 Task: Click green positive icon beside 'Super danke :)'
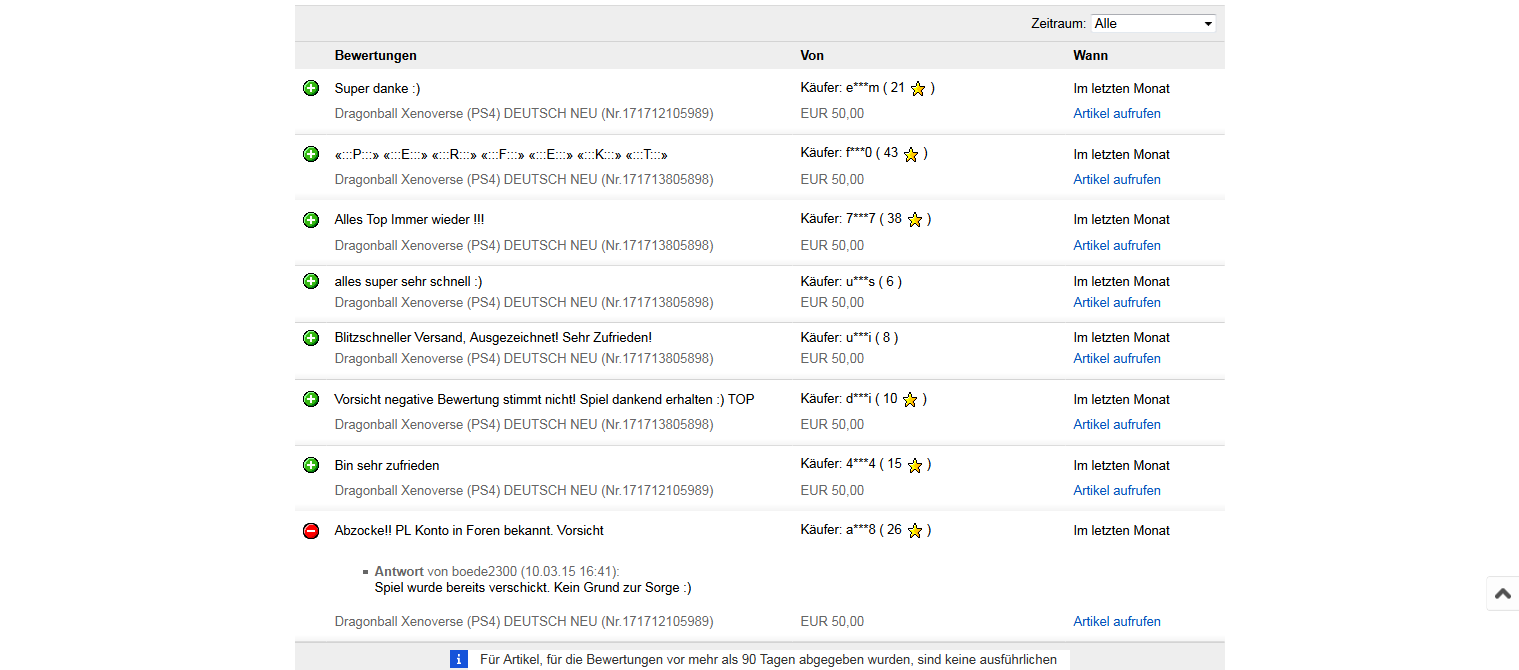pyautogui.click(x=311, y=88)
